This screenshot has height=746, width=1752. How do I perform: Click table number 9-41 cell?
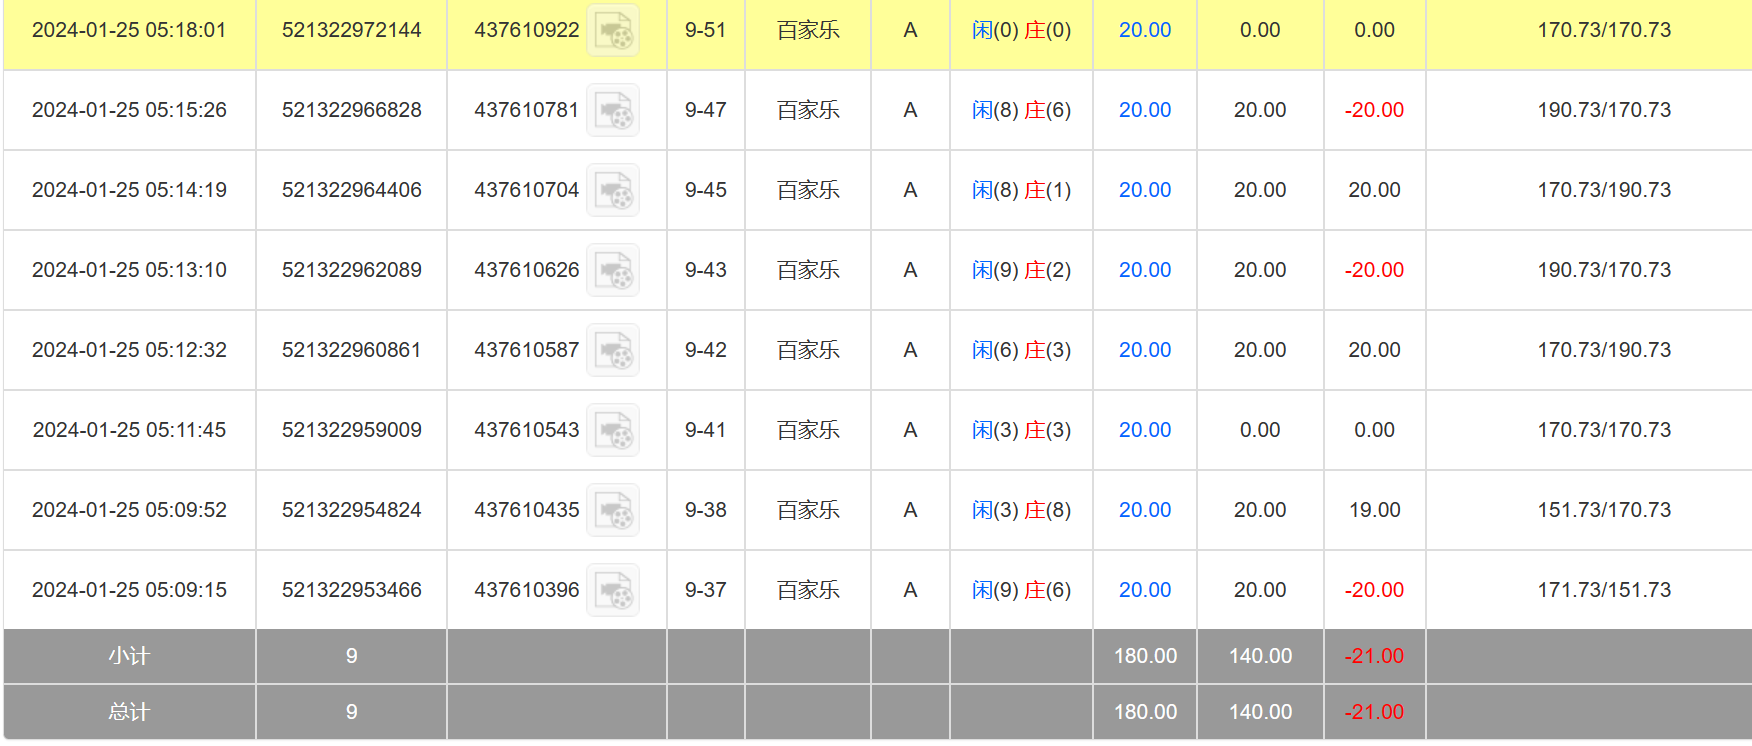705,430
